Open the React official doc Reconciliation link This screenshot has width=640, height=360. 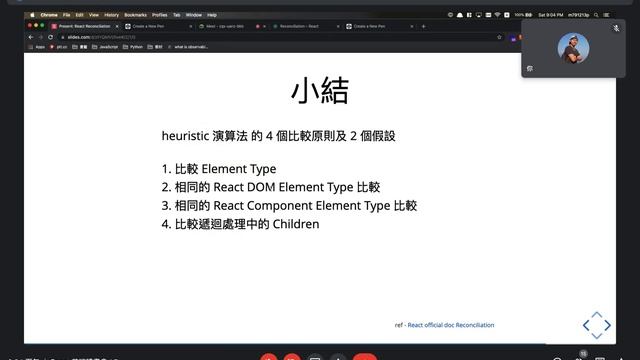pyautogui.click(x=451, y=325)
